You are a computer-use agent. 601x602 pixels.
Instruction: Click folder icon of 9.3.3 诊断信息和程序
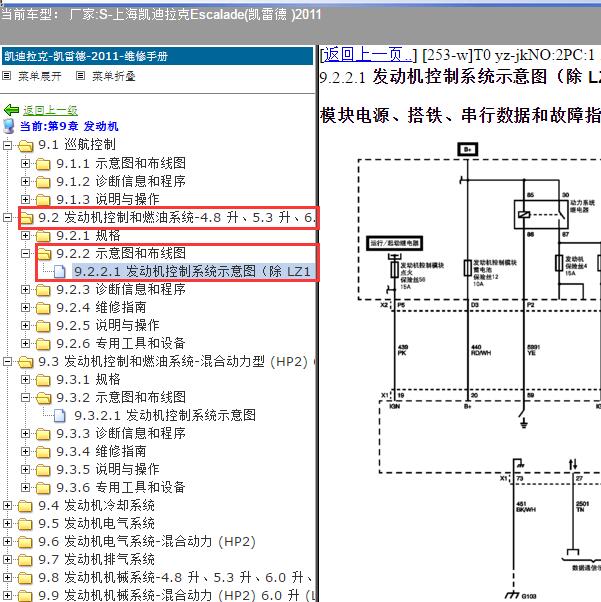pos(43,434)
